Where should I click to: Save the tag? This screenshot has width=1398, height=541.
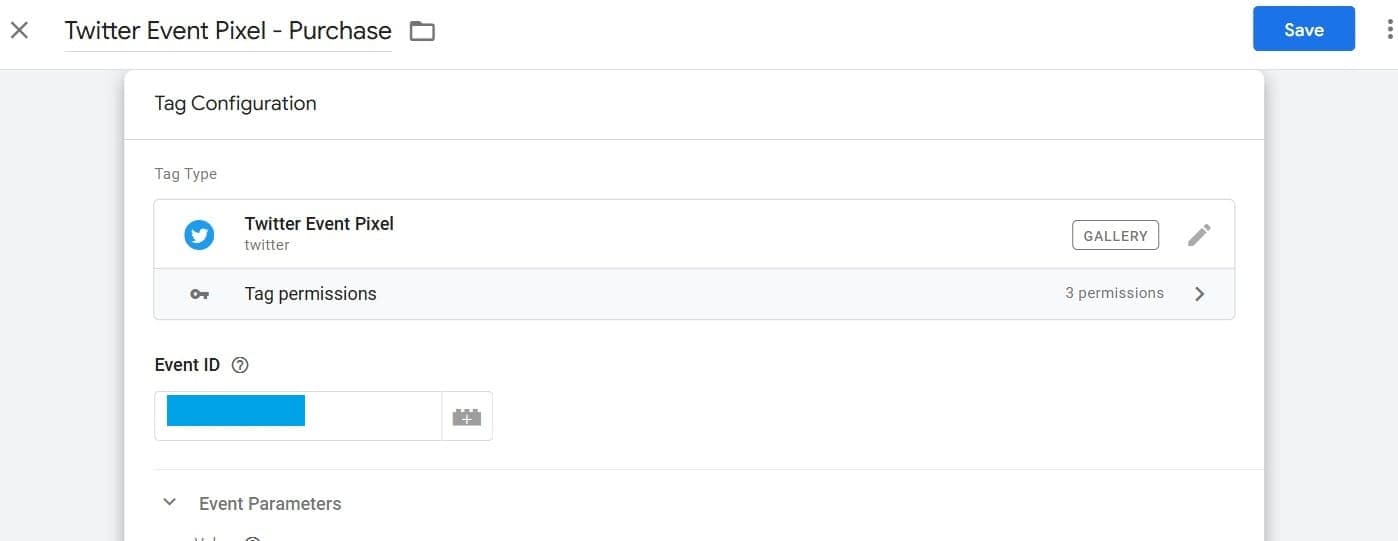[x=1303, y=30]
